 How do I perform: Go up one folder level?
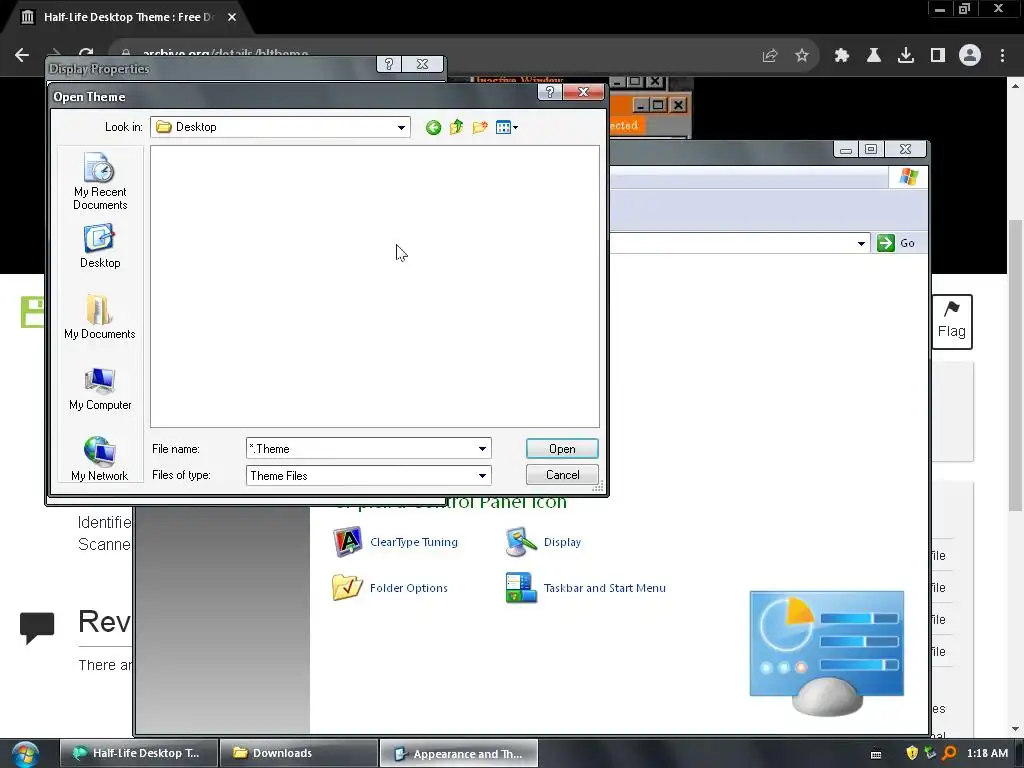[456, 127]
